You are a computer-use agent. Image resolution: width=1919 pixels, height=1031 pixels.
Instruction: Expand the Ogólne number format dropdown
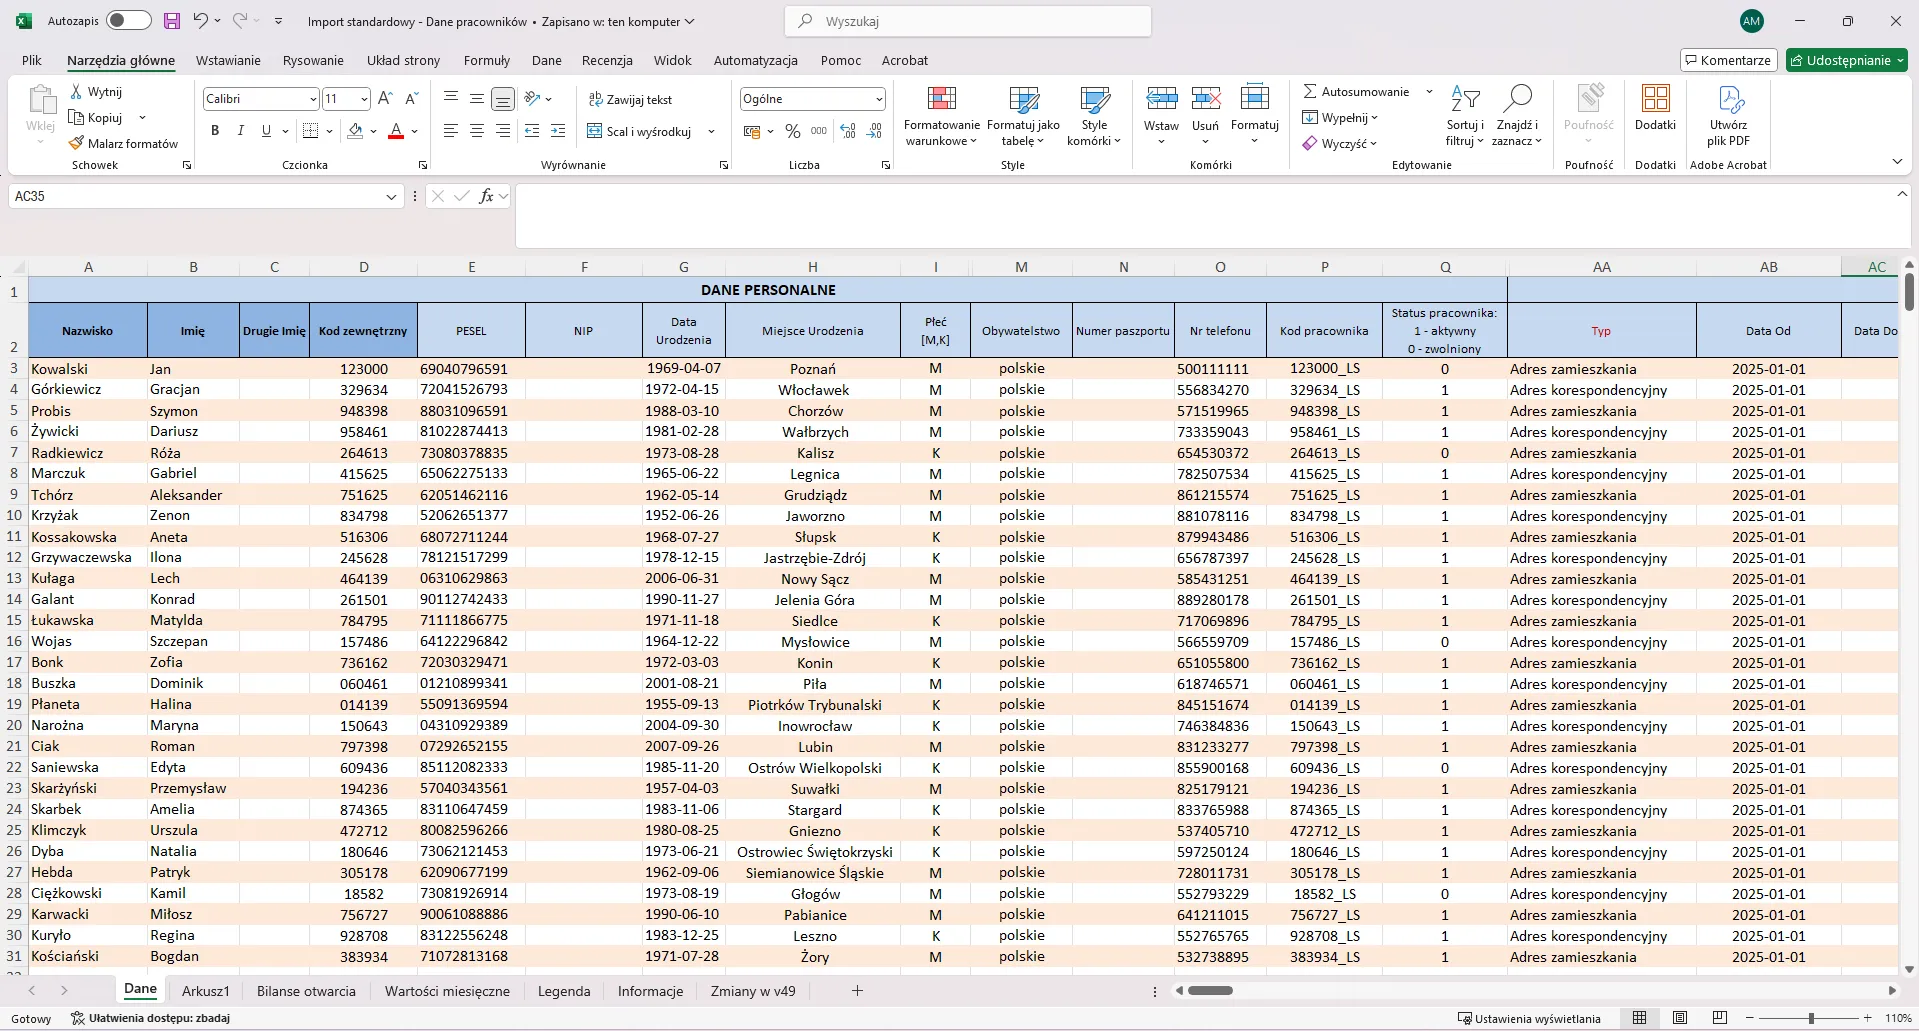pos(879,99)
